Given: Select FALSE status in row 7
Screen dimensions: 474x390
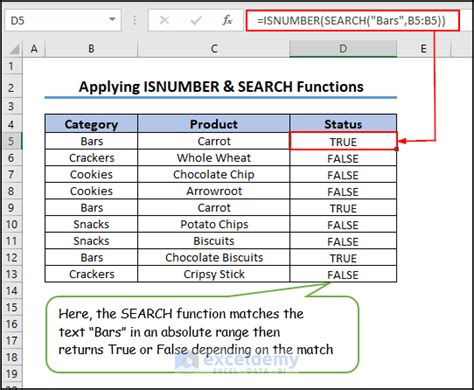Looking at the screenshot, I should (343, 175).
